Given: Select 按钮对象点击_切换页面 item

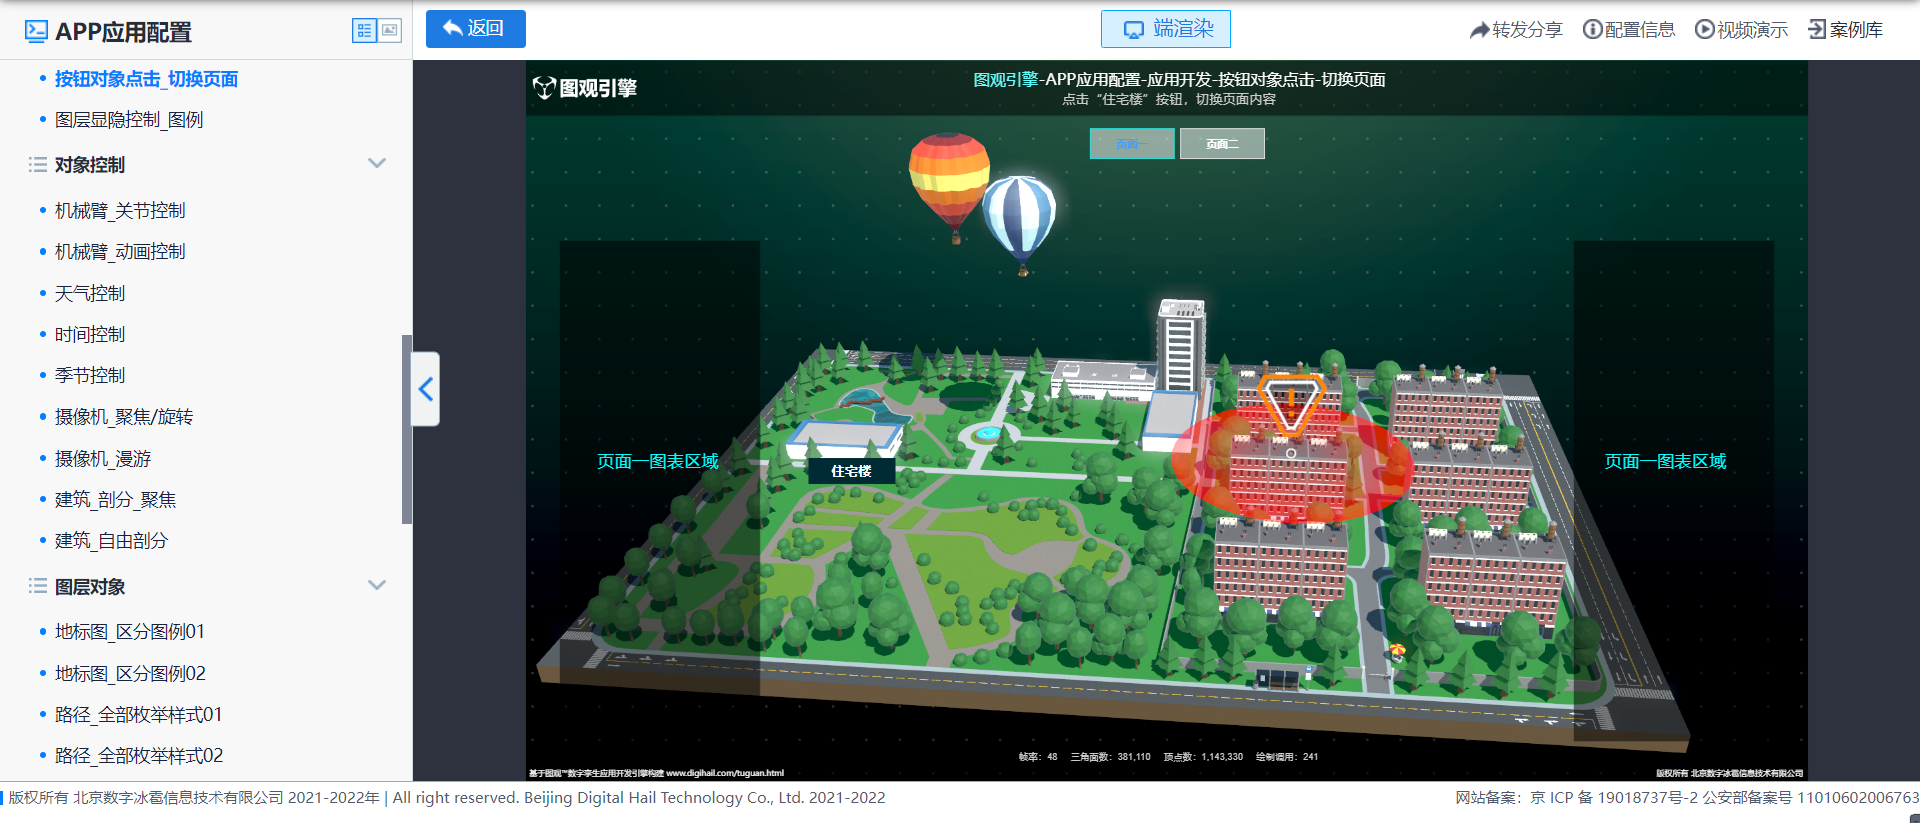Looking at the screenshot, I should pyautogui.click(x=146, y=79).
